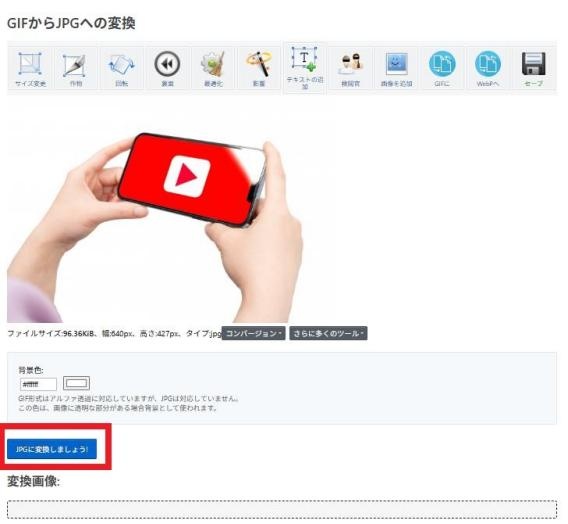
Task: Focus the background color hex input field
Action: pos(38,384)
